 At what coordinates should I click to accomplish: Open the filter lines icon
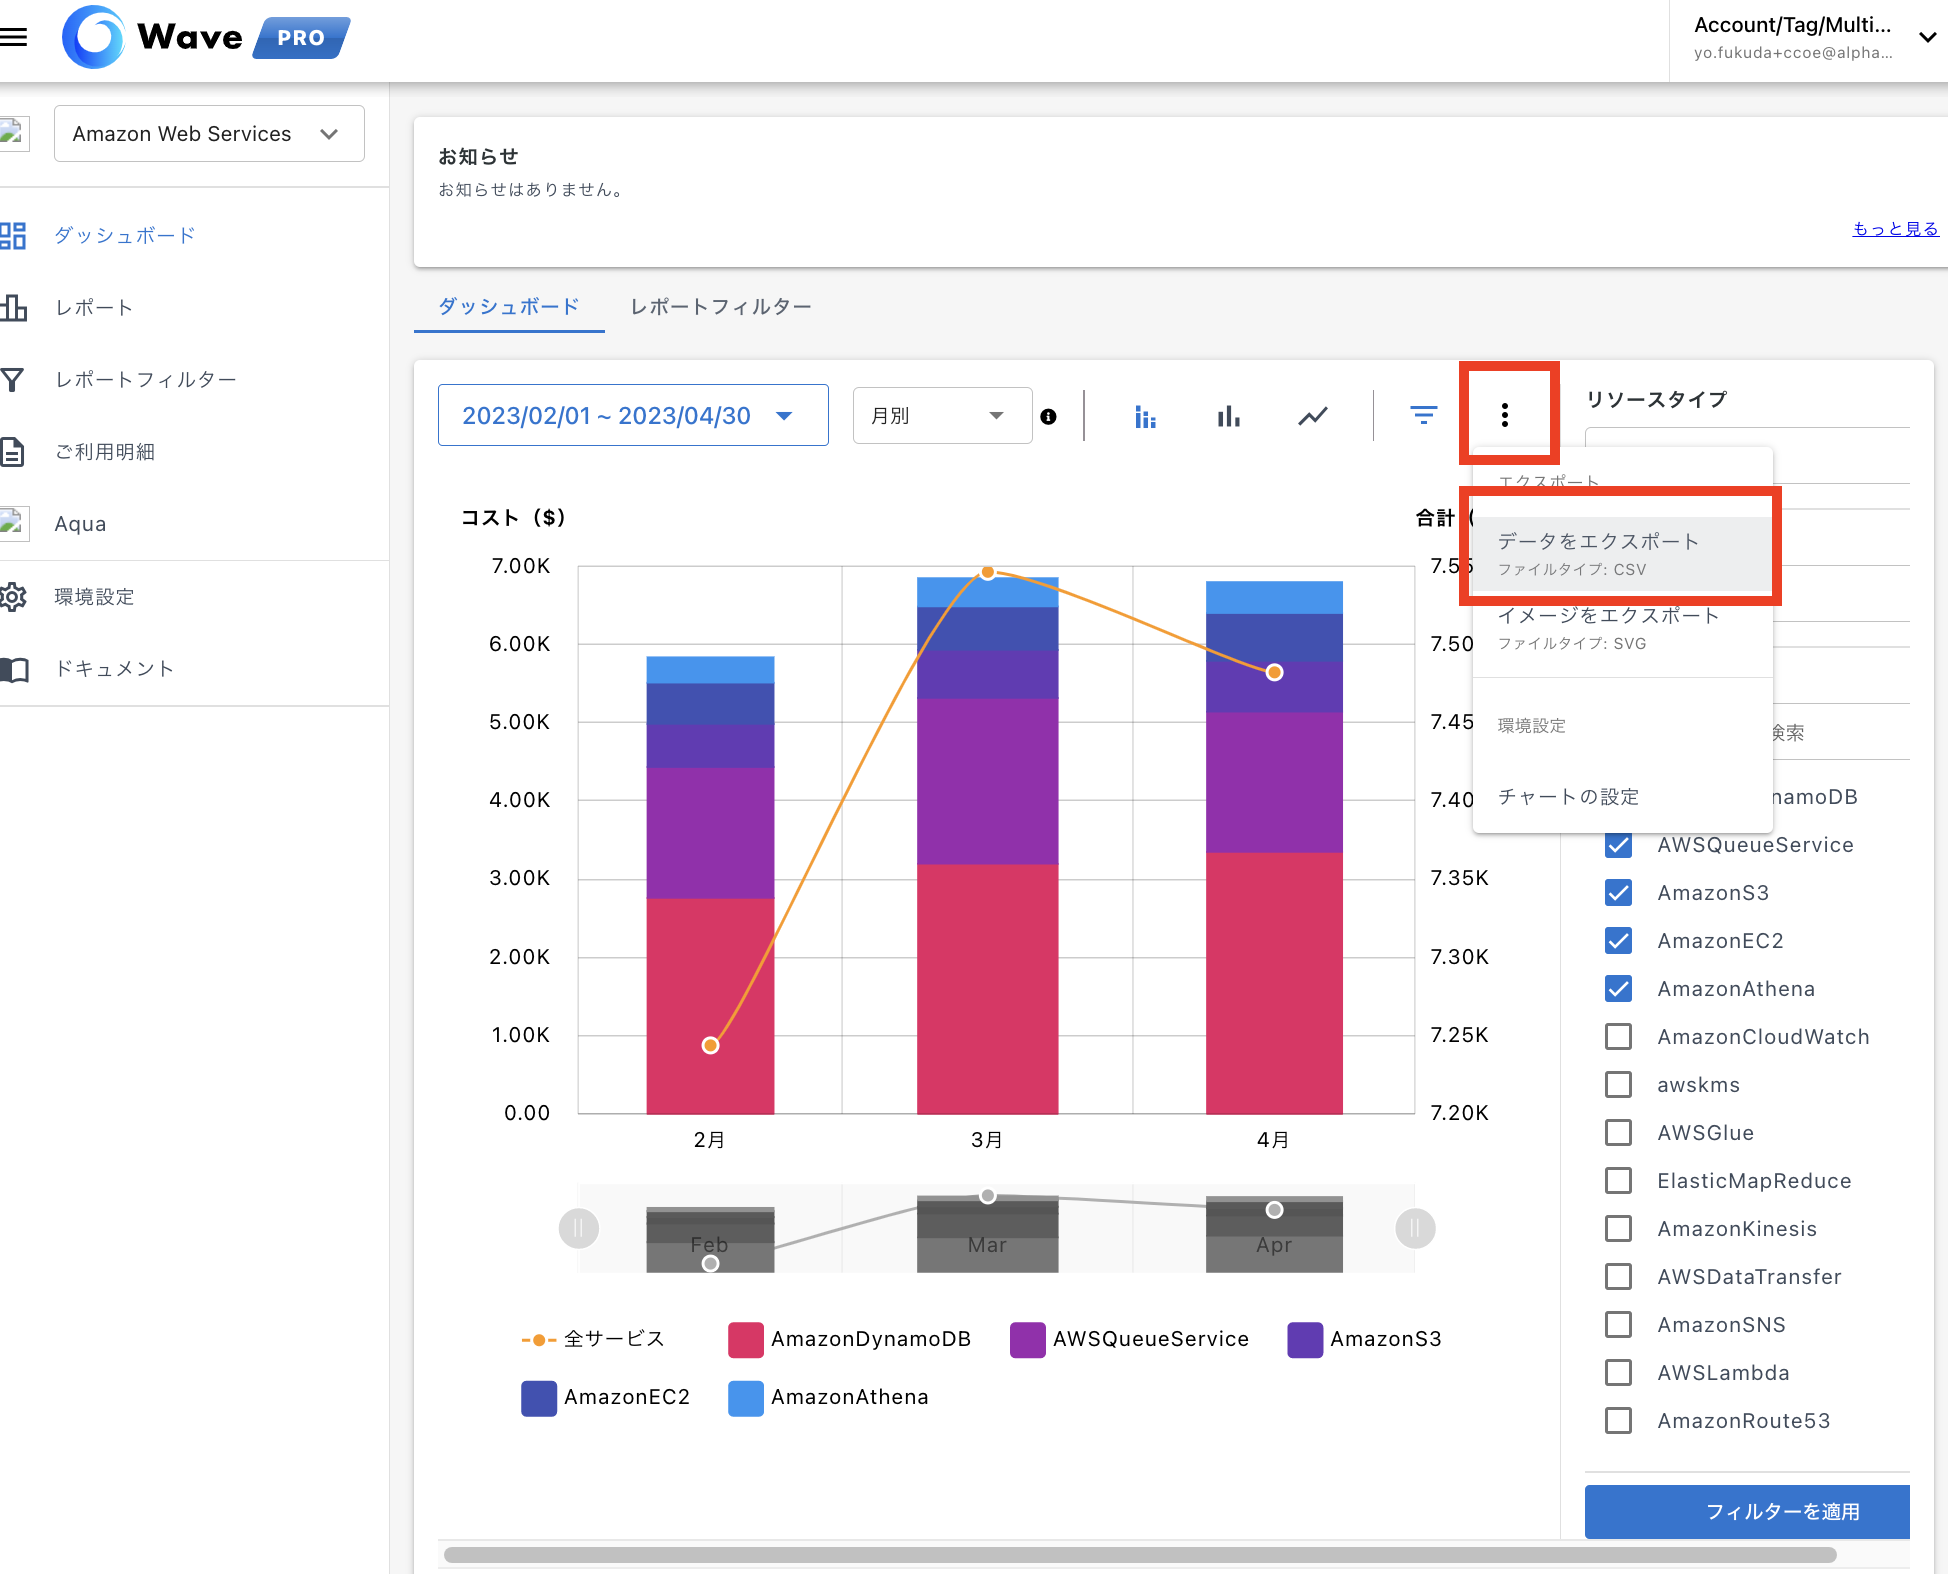1423,414
